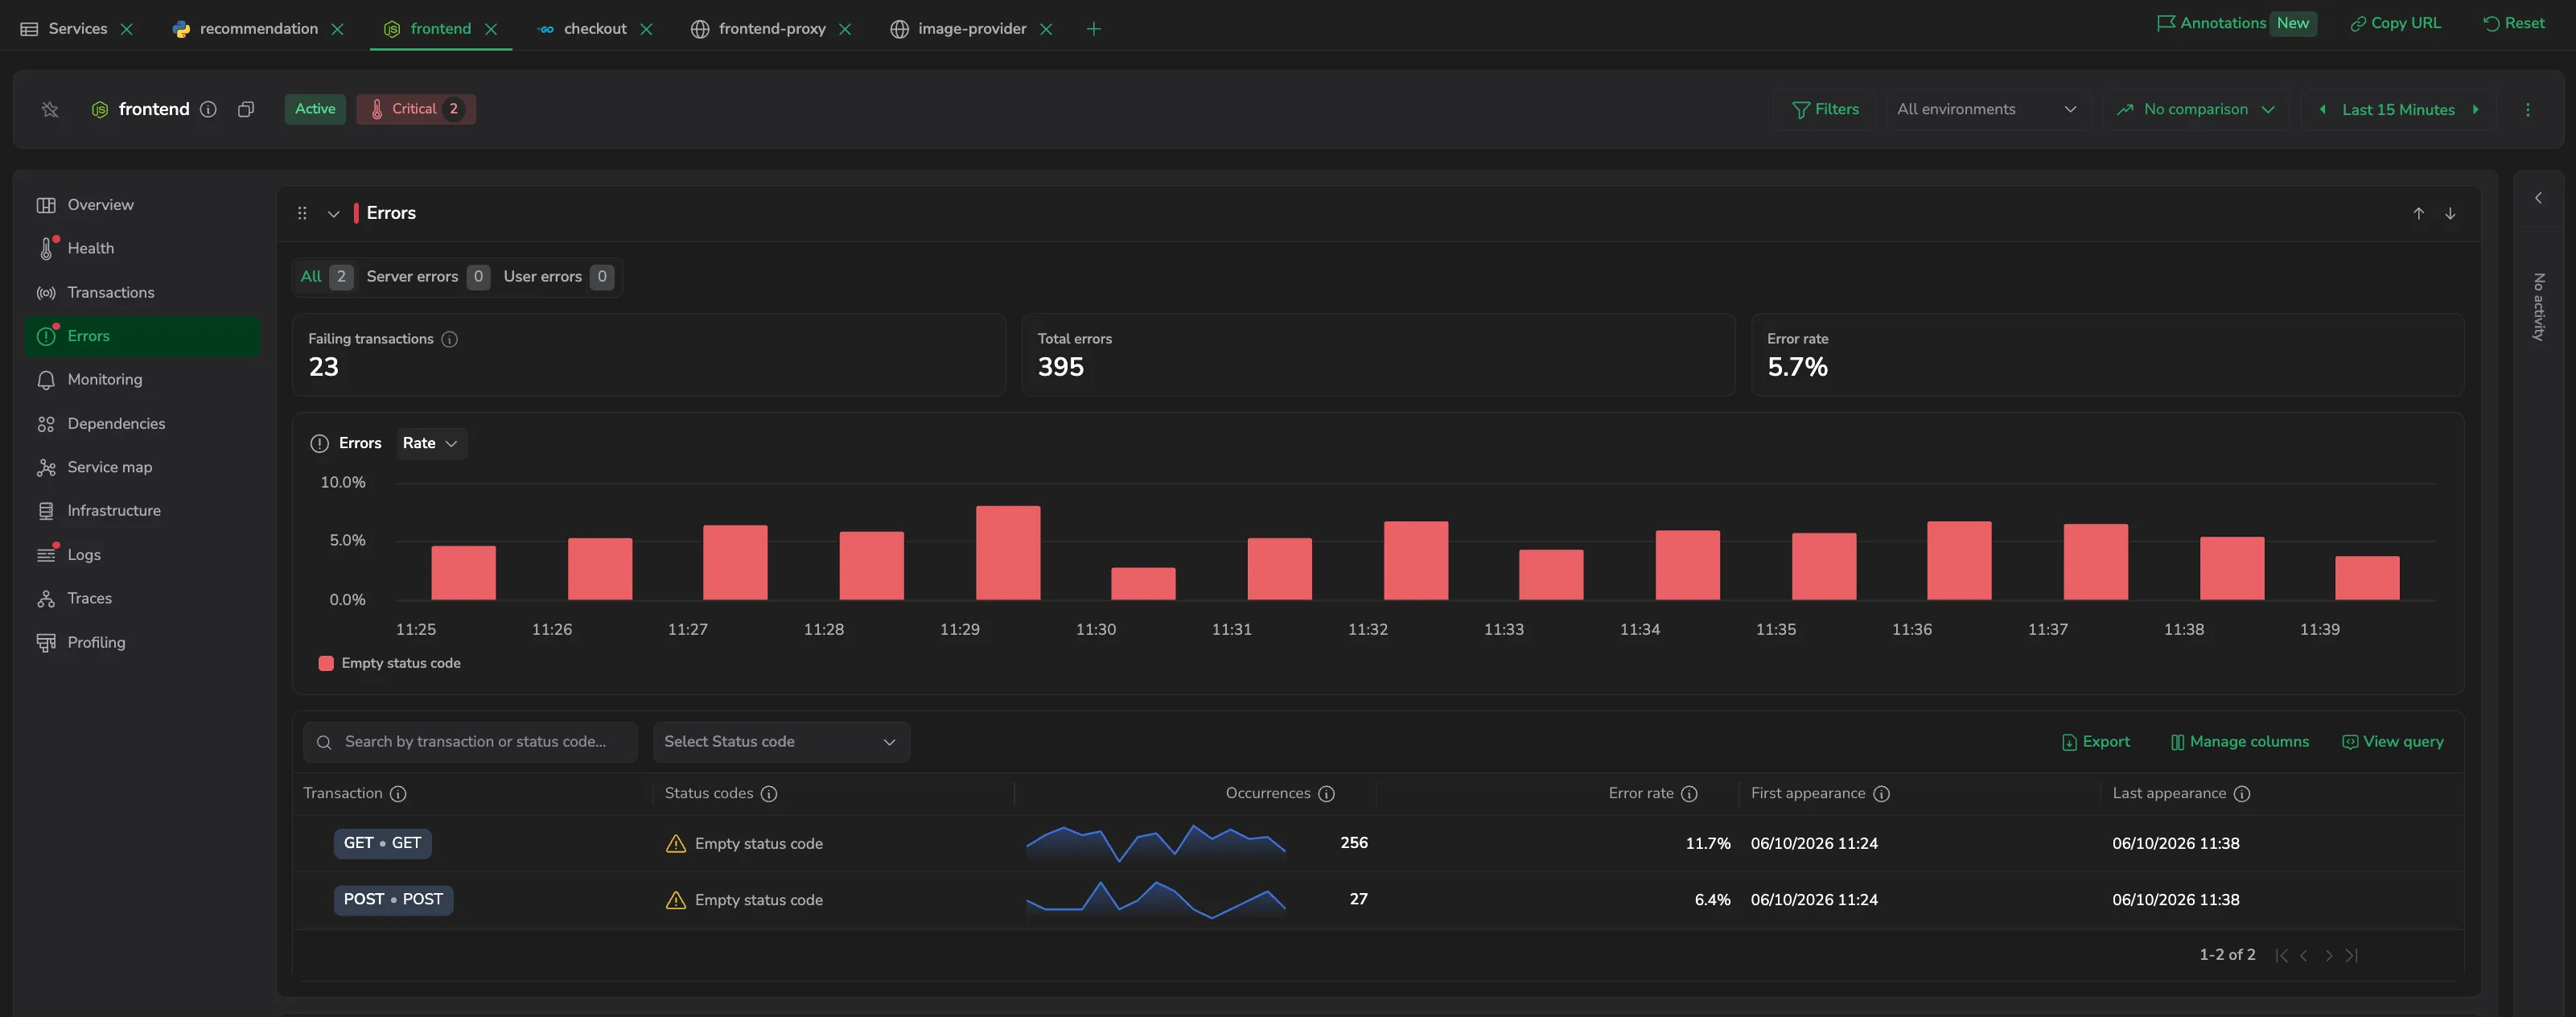
Task: Close the recommendation tab
Action: pos(338,29)
